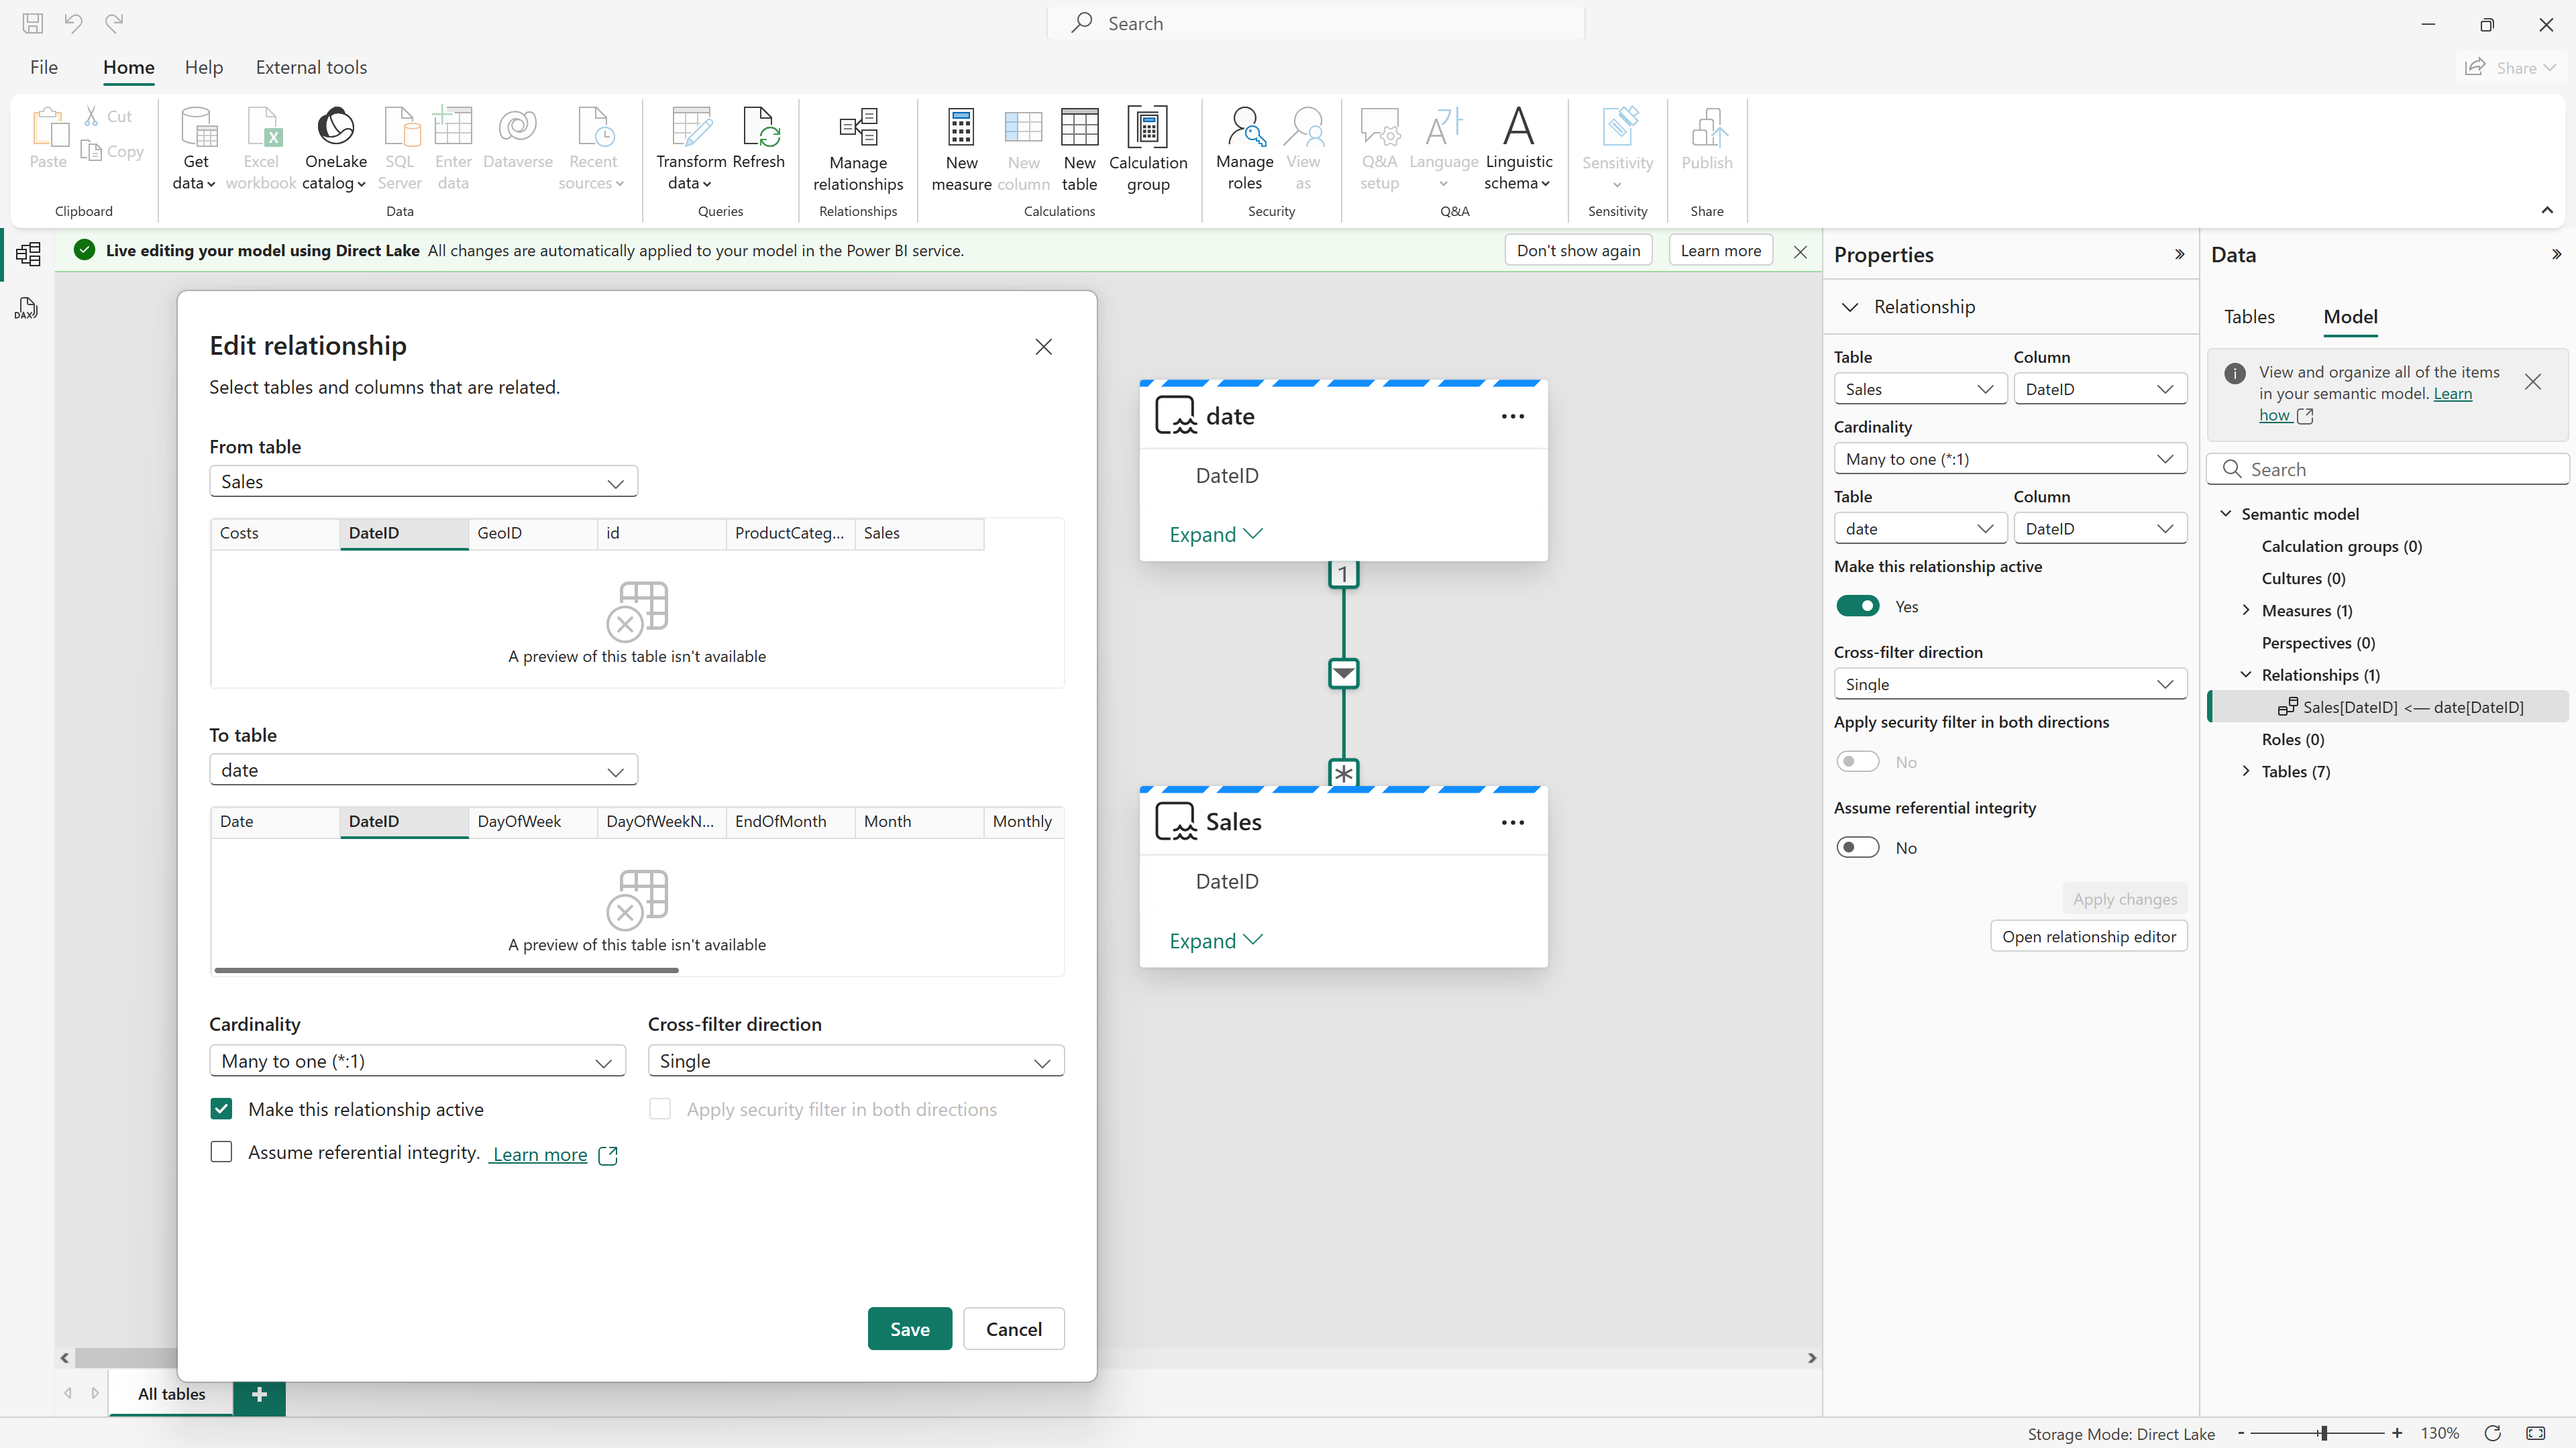Image resolution: width=2576 pixels, height=1448 pixels.
Task: Open the Cardinality dropdown in dialog
Action: [x=417, y=1061]
